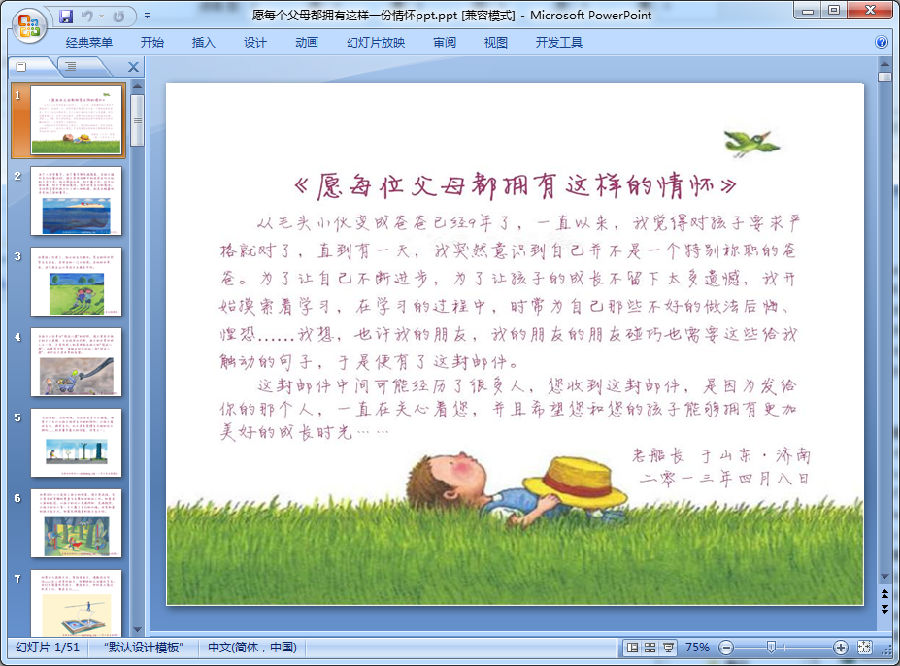Click thumbnail pane scroll-down arrow

coord(137,630)
